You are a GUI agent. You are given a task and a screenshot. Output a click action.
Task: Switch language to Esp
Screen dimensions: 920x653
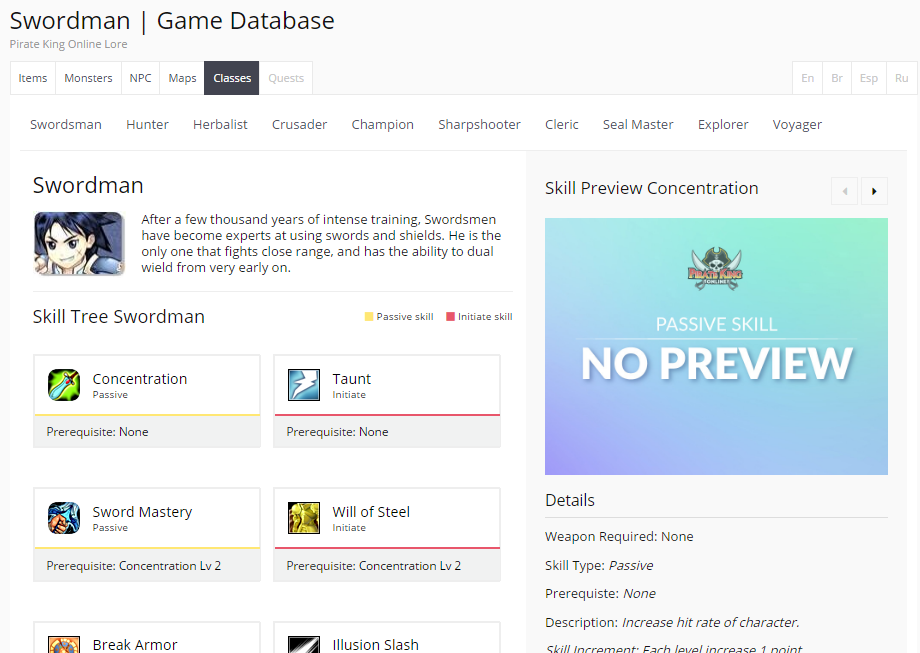point(868,78)
